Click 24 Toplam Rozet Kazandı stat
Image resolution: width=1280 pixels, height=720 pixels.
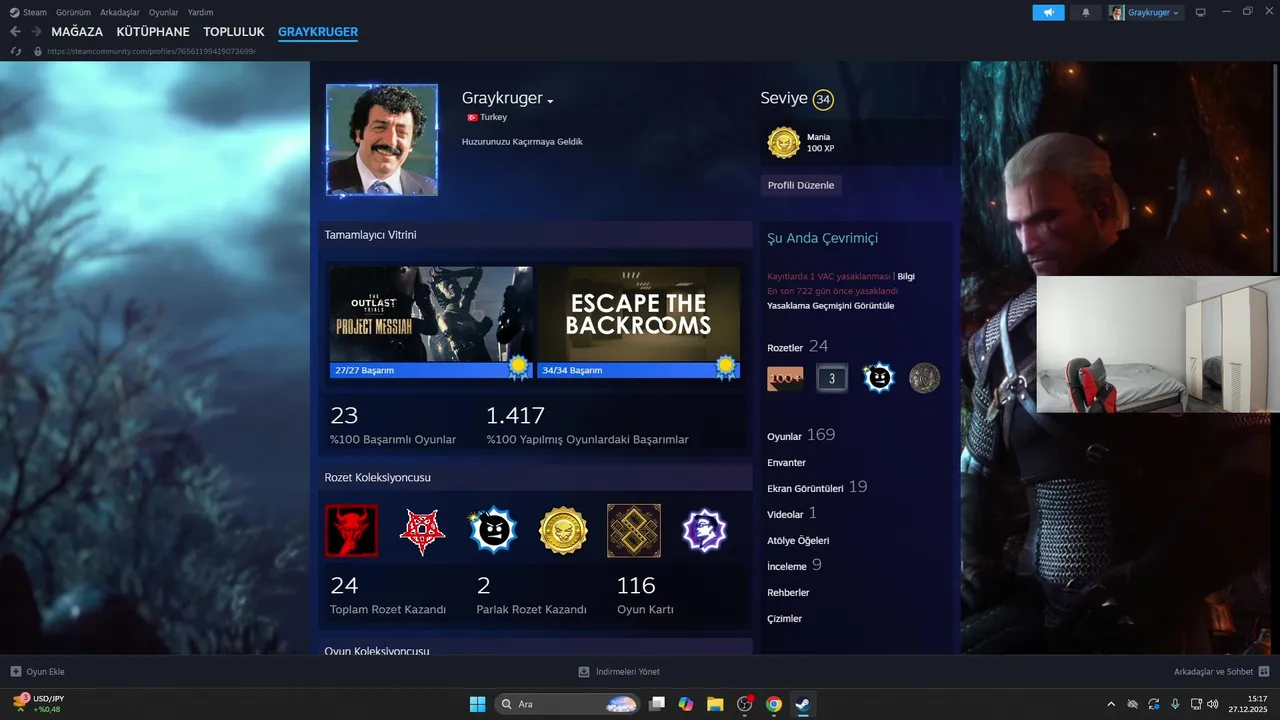pyautogui.click(x=388, y=596)
